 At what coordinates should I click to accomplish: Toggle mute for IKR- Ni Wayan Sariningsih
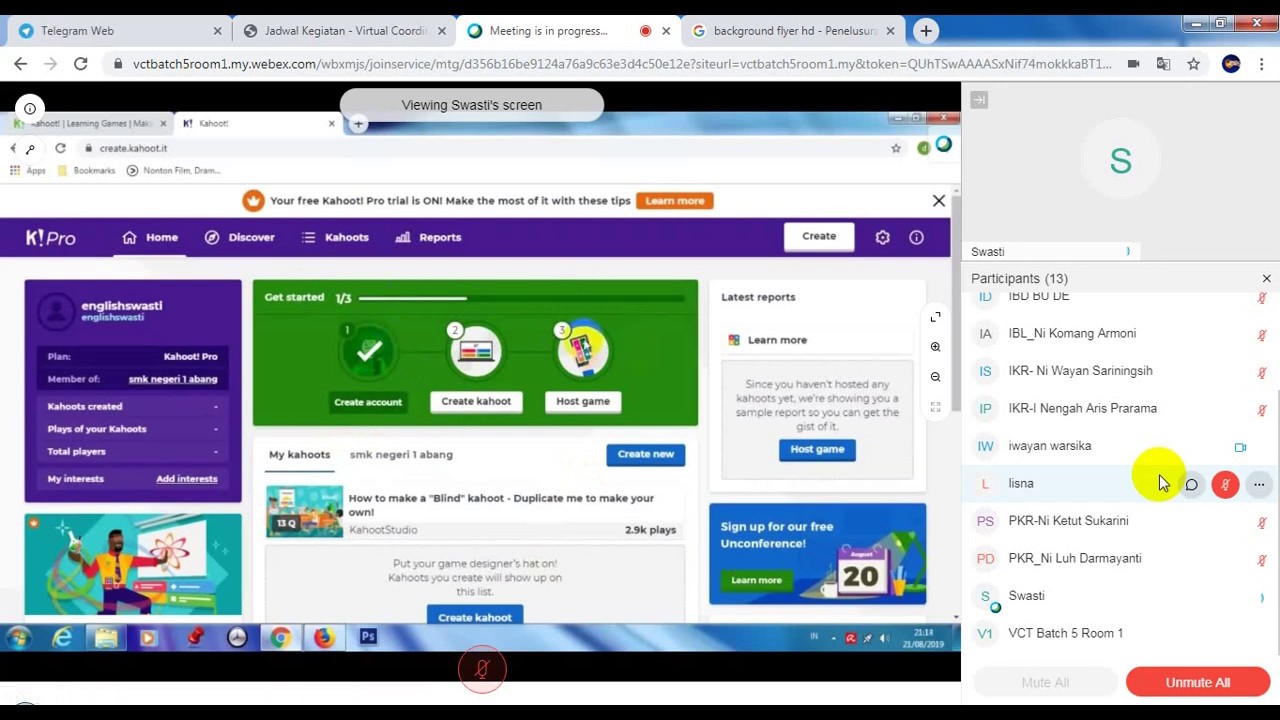1262,373
